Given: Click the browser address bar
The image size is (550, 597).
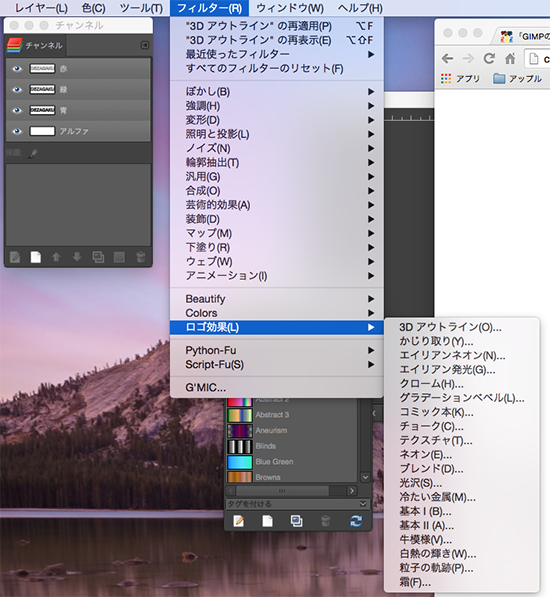Looking at the screenshot, I should coord(537,59).
